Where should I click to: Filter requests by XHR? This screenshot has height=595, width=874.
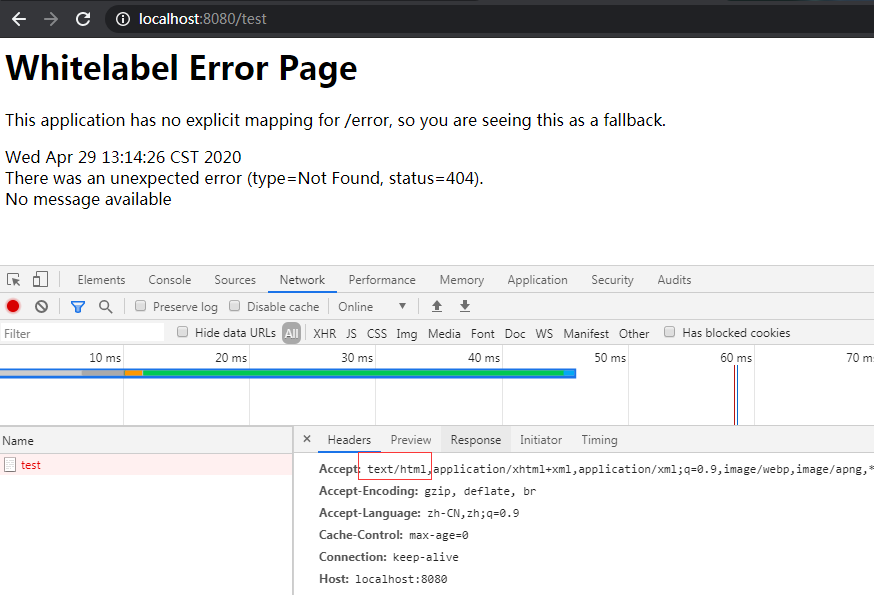pos(324,333)
